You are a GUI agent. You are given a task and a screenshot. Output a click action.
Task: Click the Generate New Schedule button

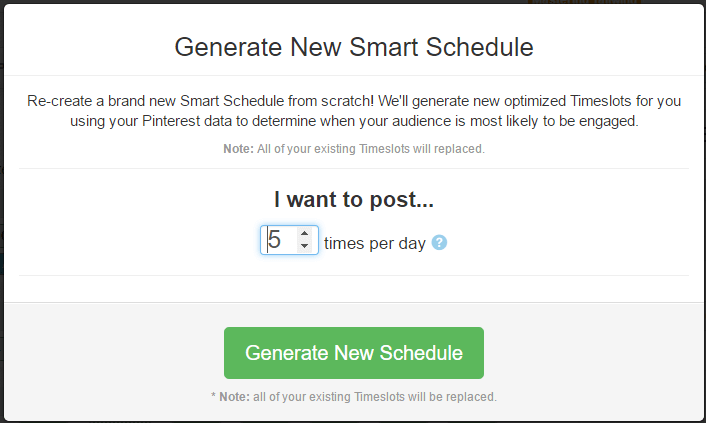click(x=354, y=353)
